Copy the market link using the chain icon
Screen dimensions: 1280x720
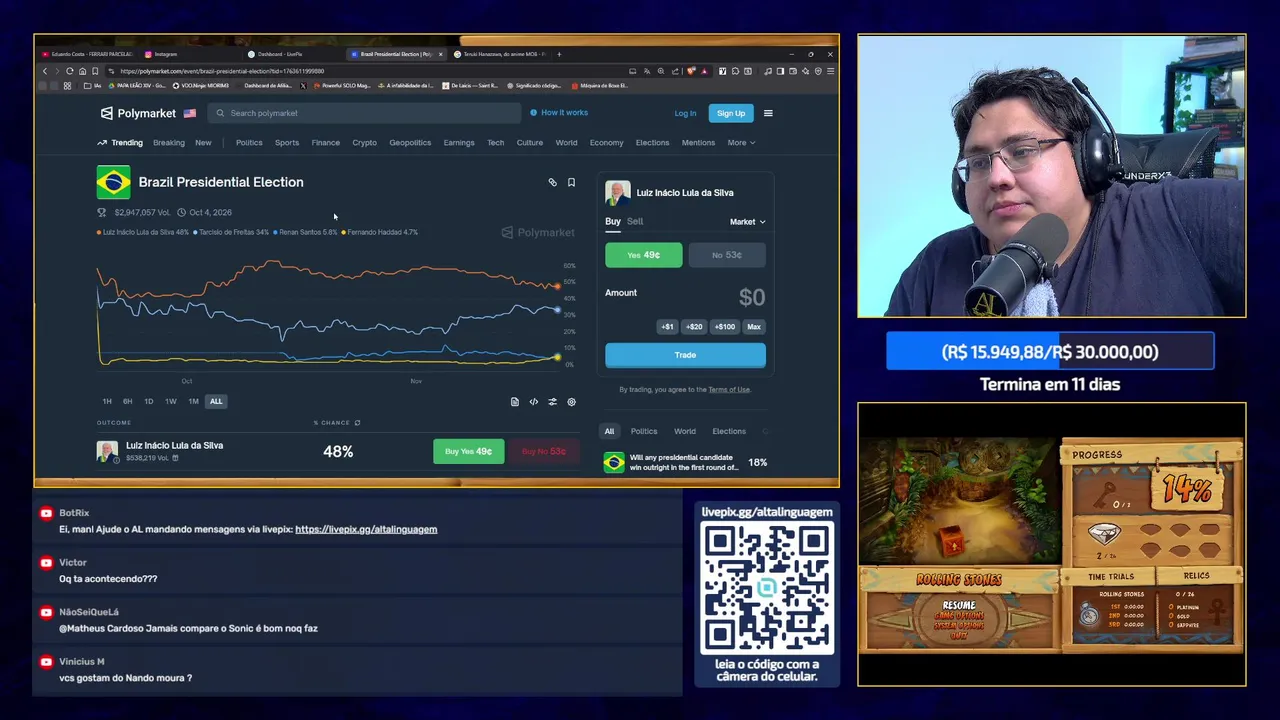click(x=552, y=182)
